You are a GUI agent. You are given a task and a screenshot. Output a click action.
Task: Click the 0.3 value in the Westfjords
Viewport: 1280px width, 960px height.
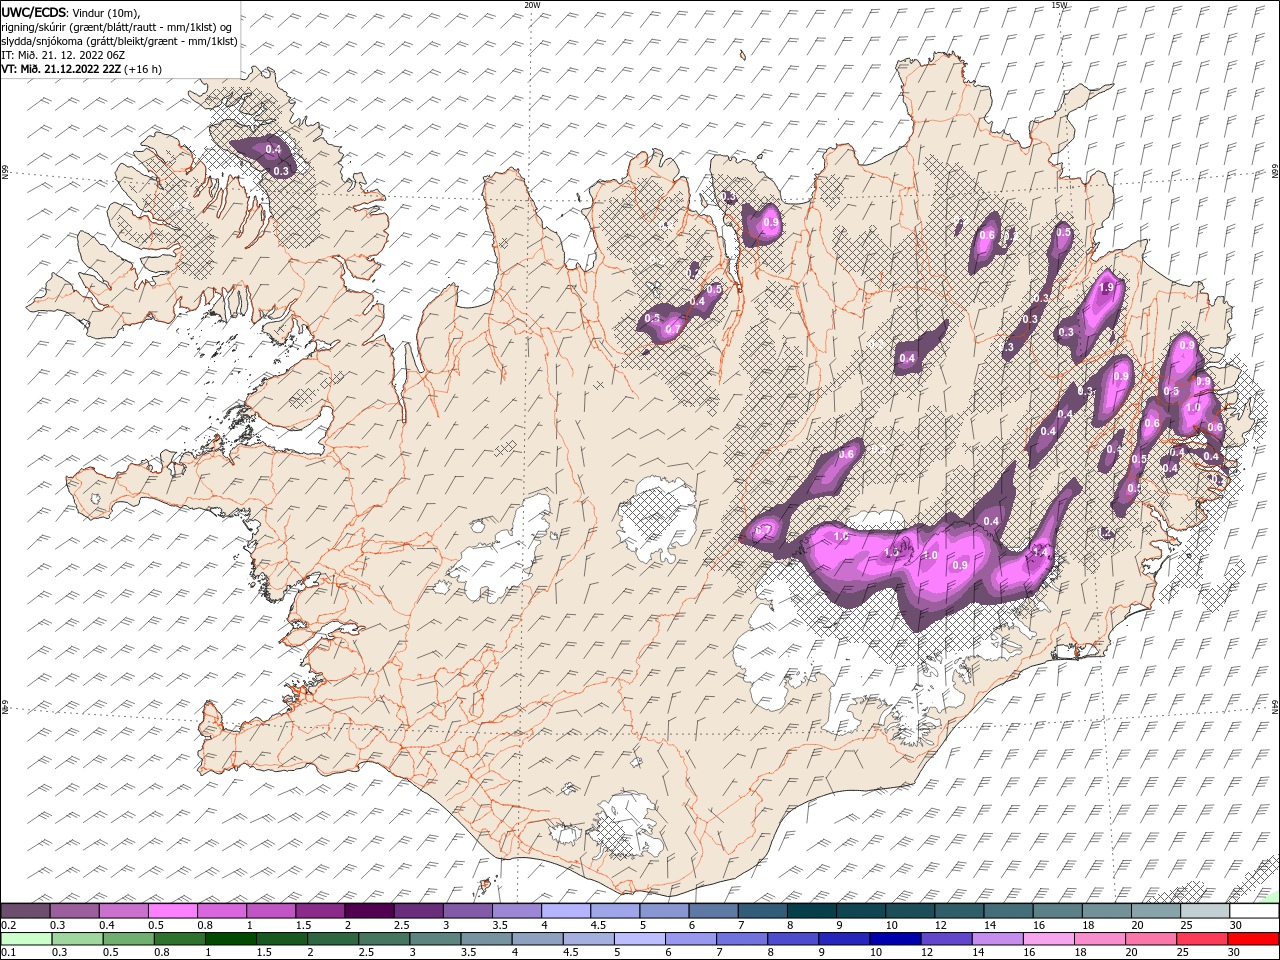click(x=281, y=171)
